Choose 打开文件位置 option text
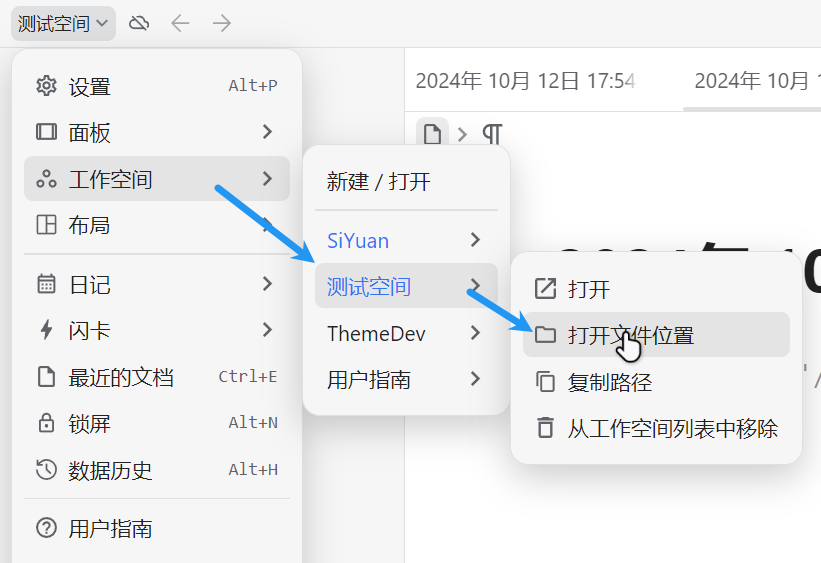The width and height of the screenshot is (821, 563). pyautogui.click(x=631, y=335)
